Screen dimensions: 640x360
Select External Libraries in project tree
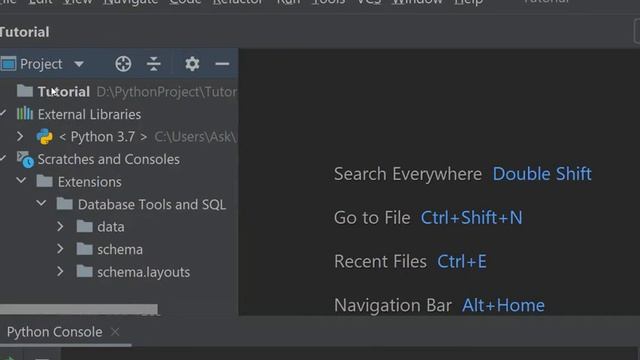click(x=89, y=114)
